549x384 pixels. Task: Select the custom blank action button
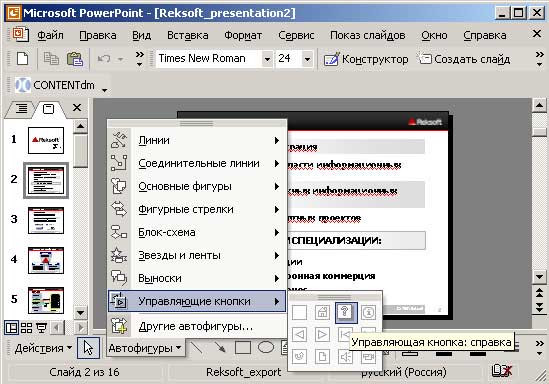(x=299, y=312)
